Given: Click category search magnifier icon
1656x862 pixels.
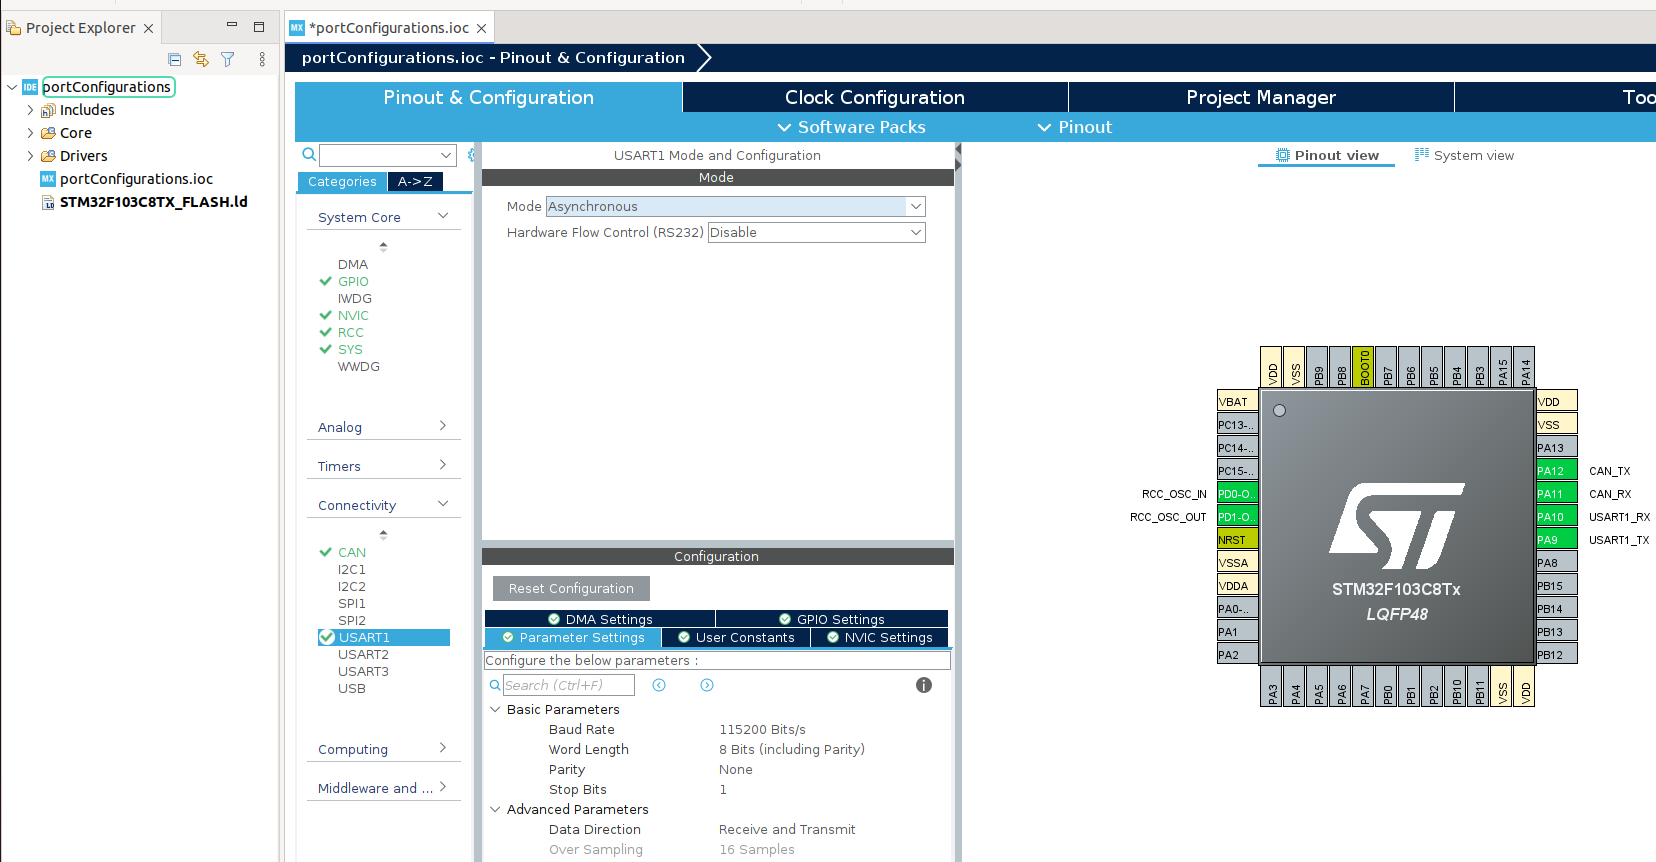Looking at the screenshot, I should click(309, 155).
